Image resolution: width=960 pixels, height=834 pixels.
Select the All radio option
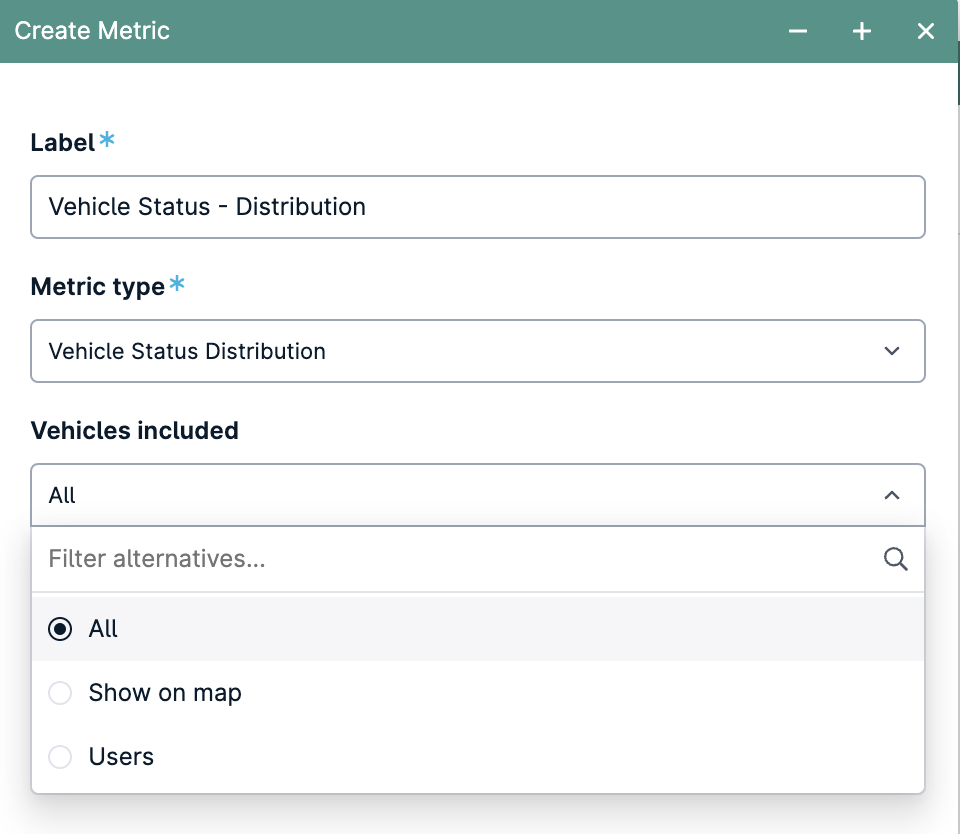click(478, 629)
